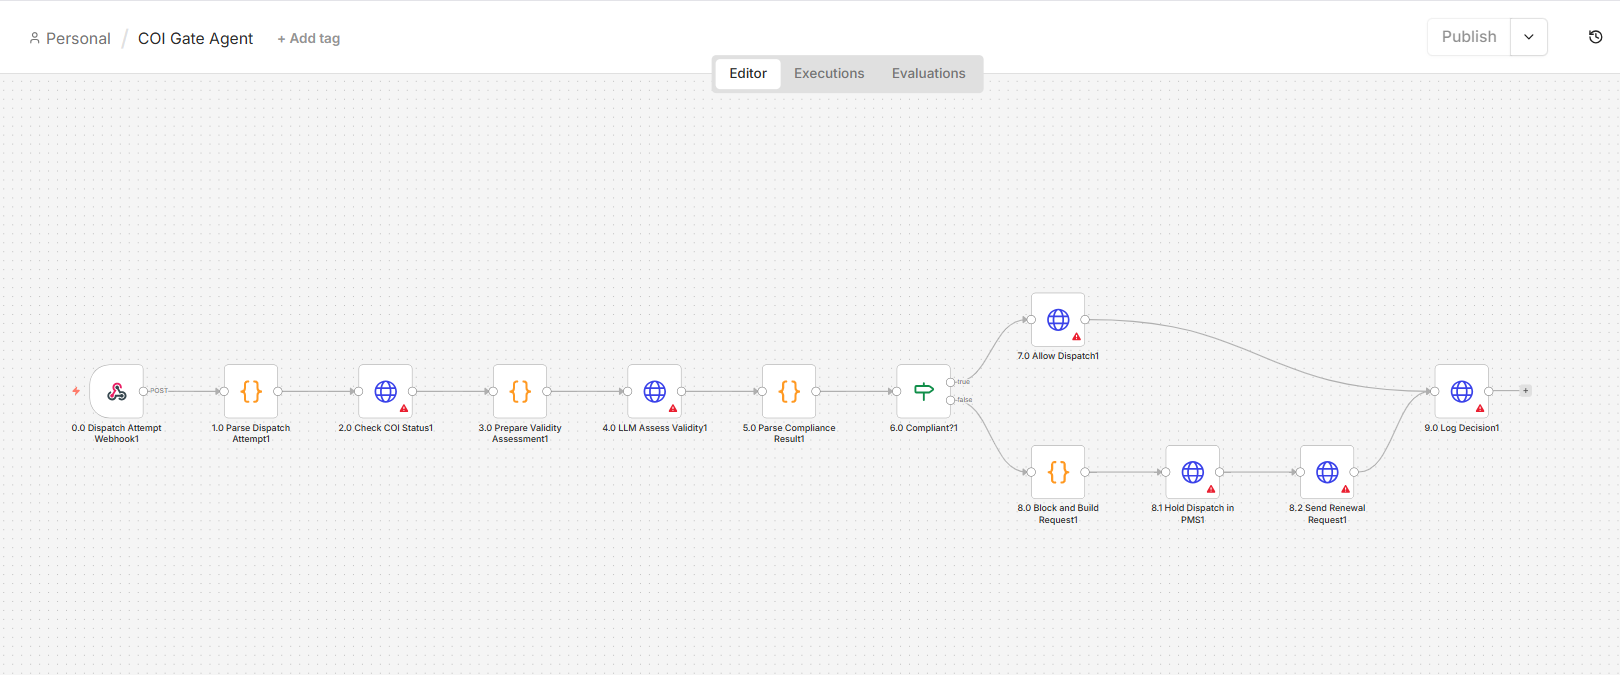This screenshot has height=675, width=1620.
Task: Expand the Publish options dropdown arrow
Action: [x=1529, y=37]
